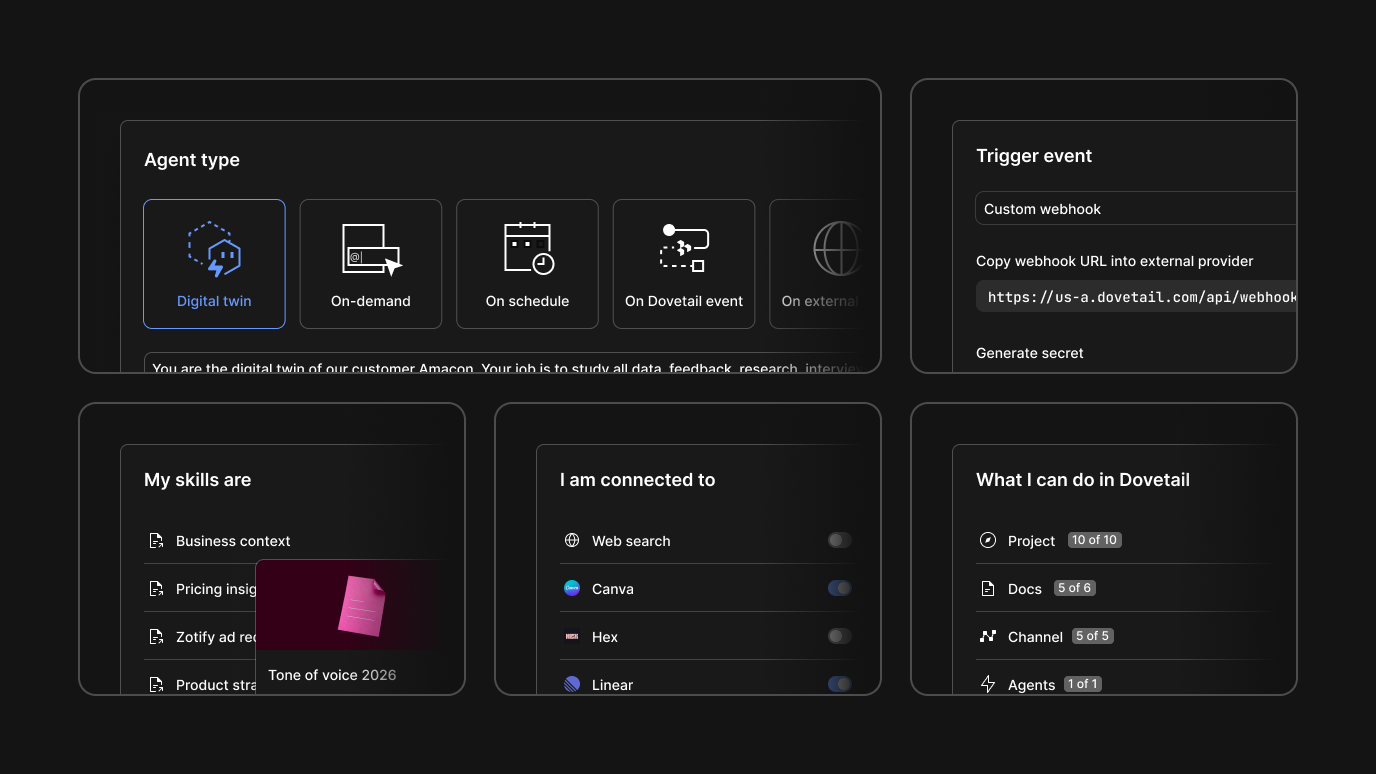Open the Zotify ad skill row

(200, 637)
